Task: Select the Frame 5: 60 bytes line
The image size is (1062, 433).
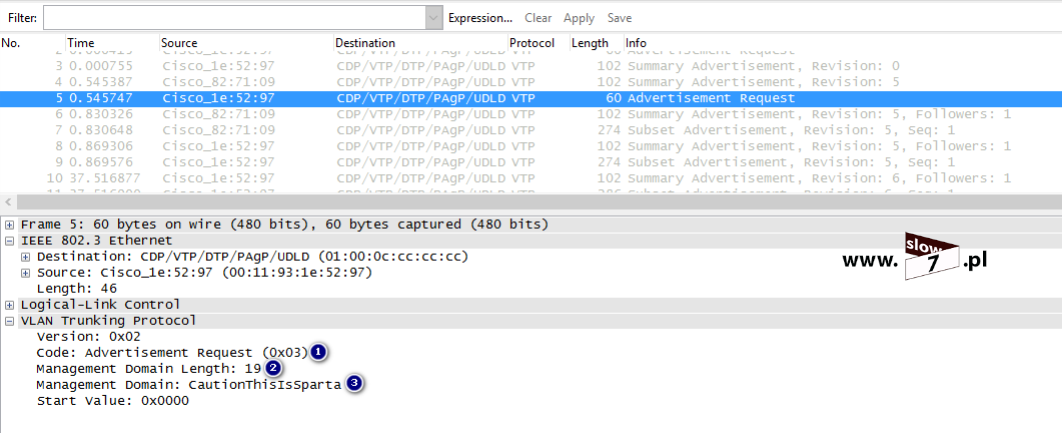Action: [x=284, y=224]
